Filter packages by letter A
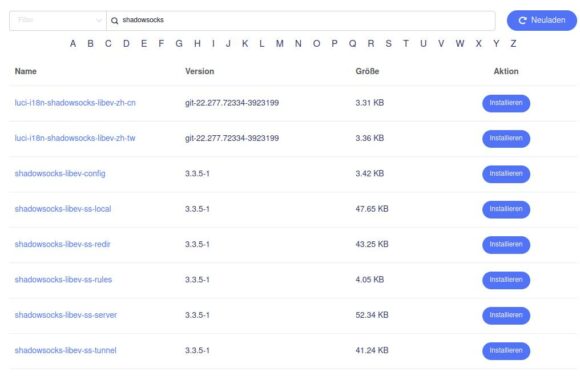580x380 pixels. click(x=73, y=44)
